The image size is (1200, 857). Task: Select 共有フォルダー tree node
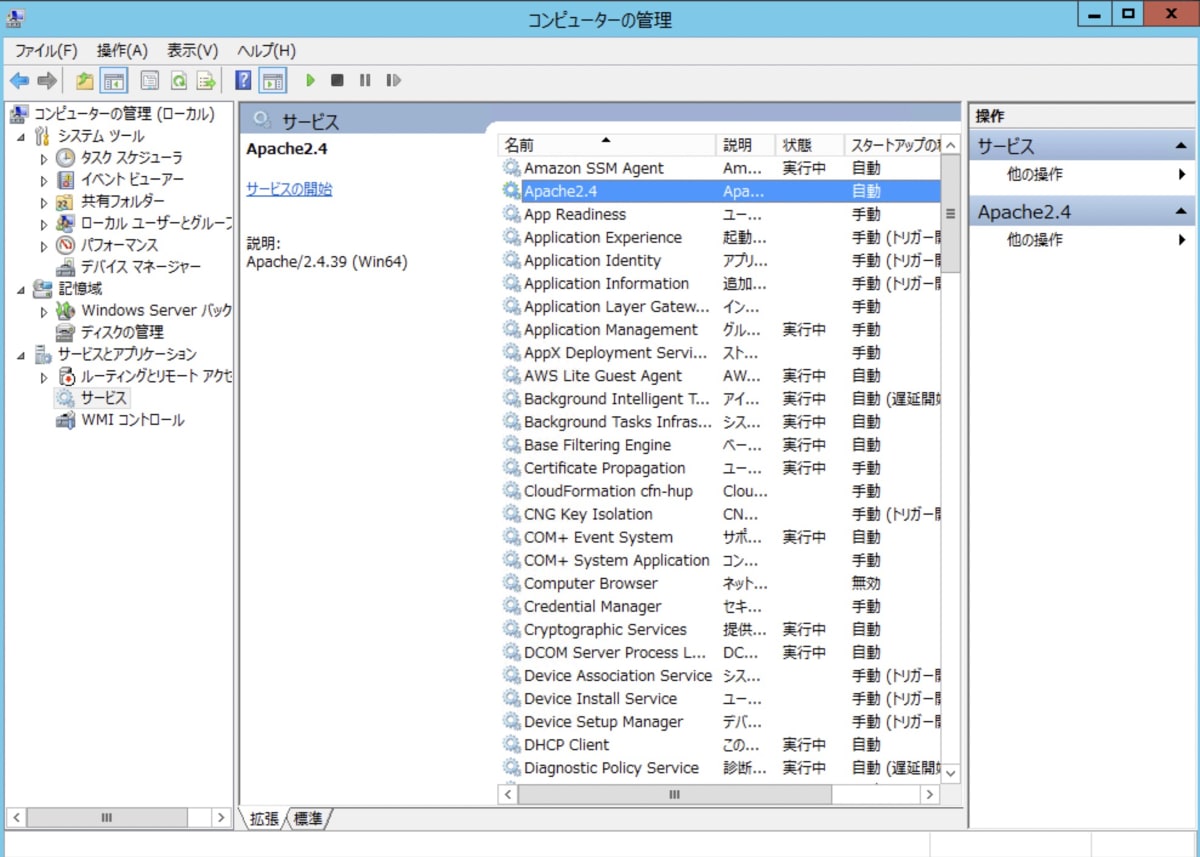coord(123,202)
